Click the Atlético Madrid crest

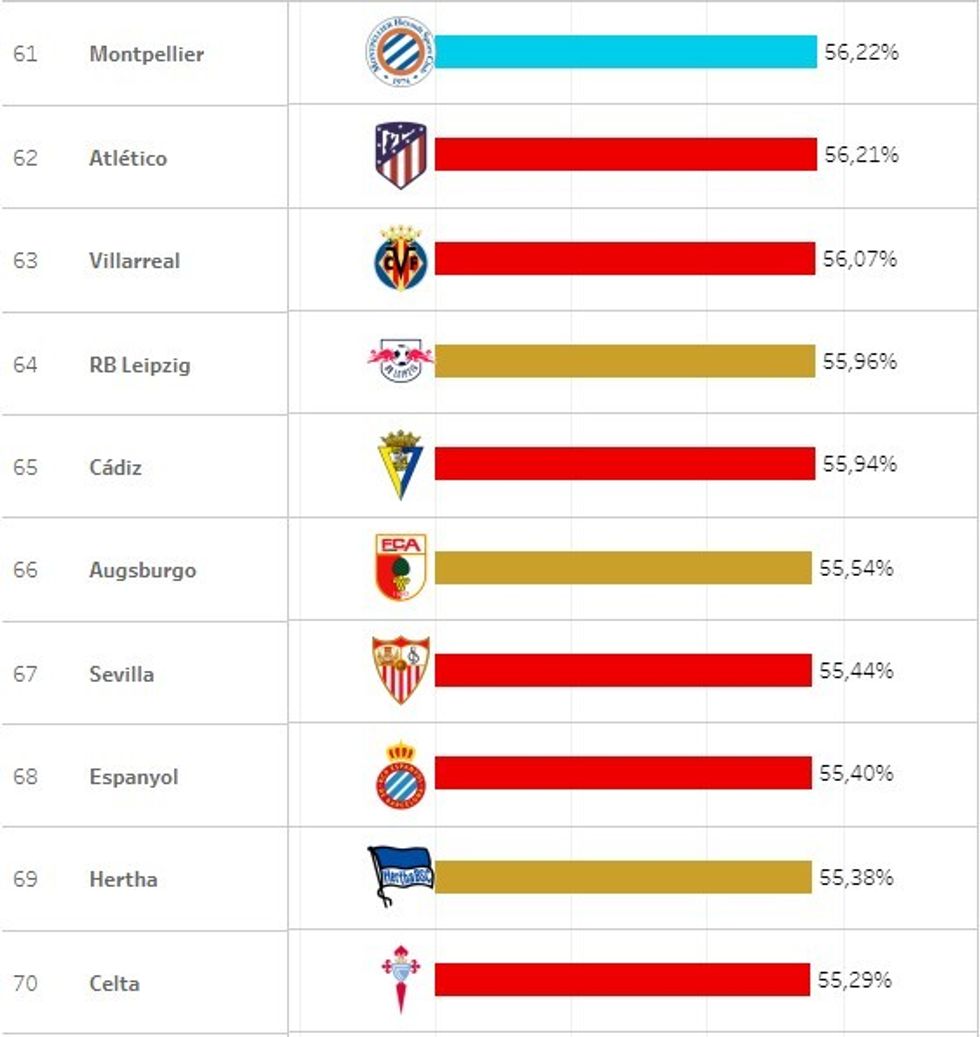(x=401, y=155)
